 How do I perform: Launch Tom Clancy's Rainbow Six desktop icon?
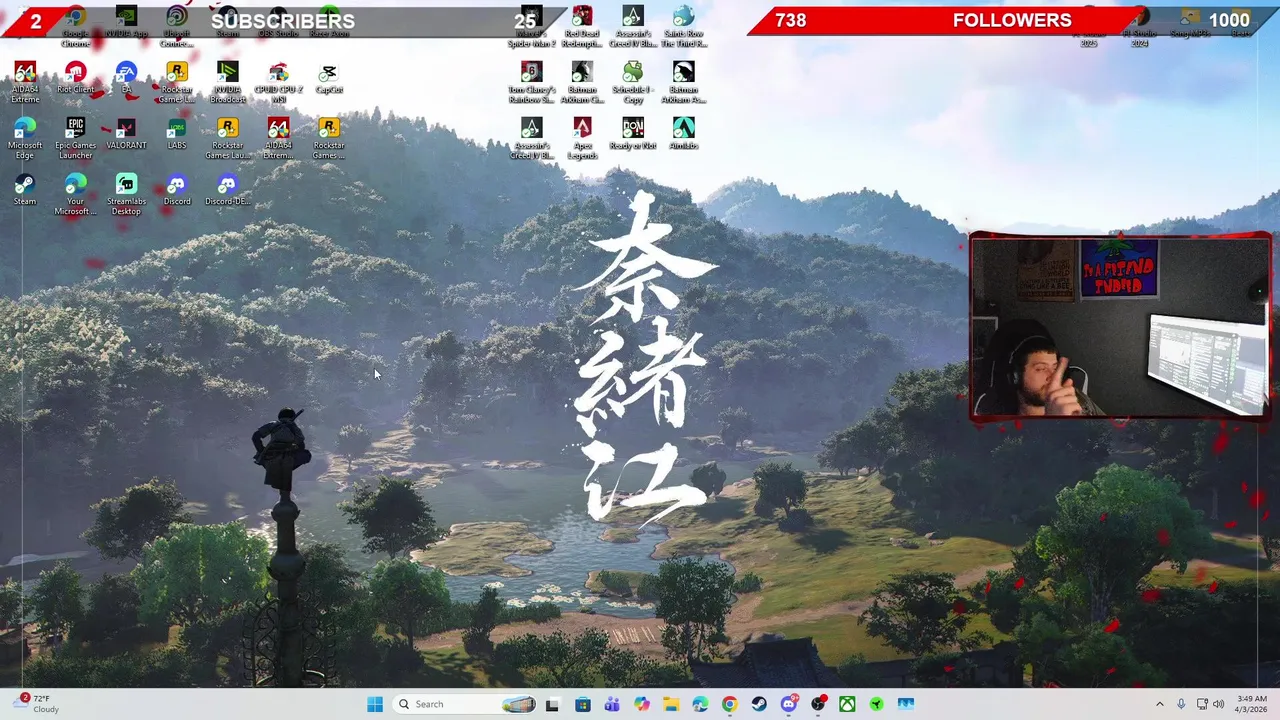[531, 82]
